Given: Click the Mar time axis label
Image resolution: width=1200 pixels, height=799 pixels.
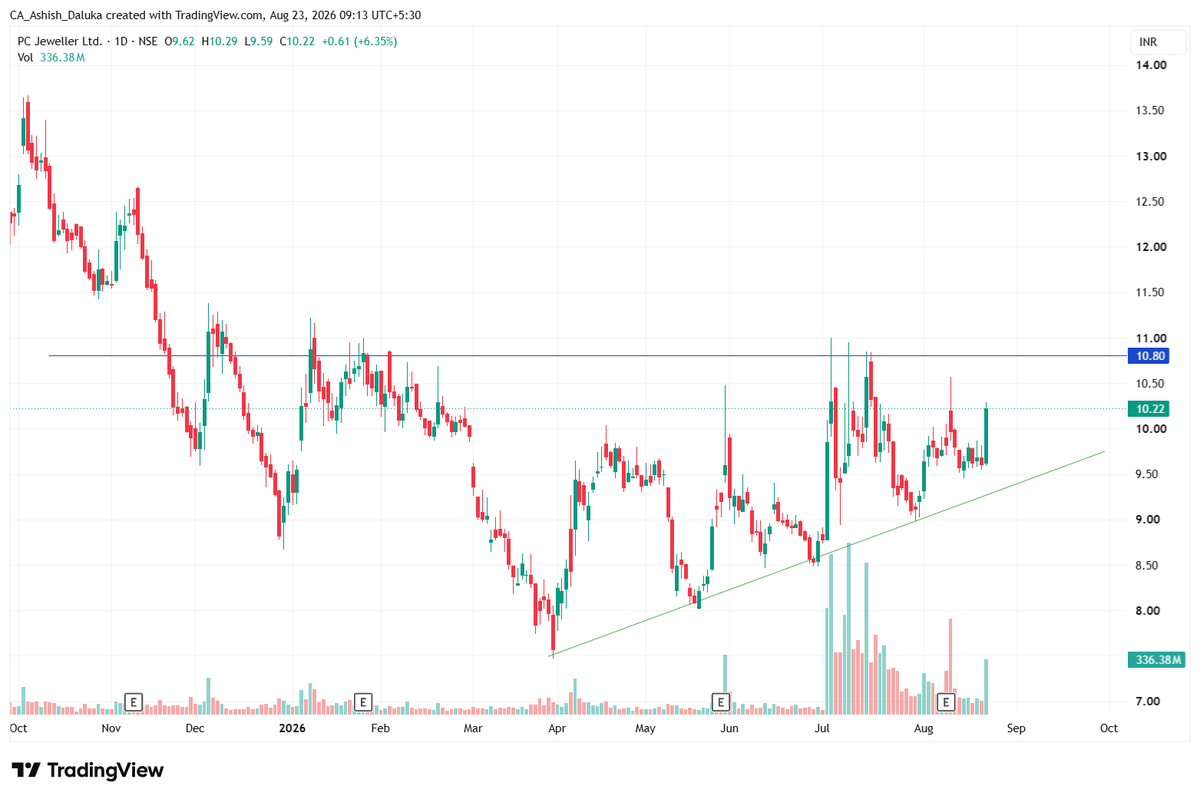Looking at the screenshot, I should (474, 729).
